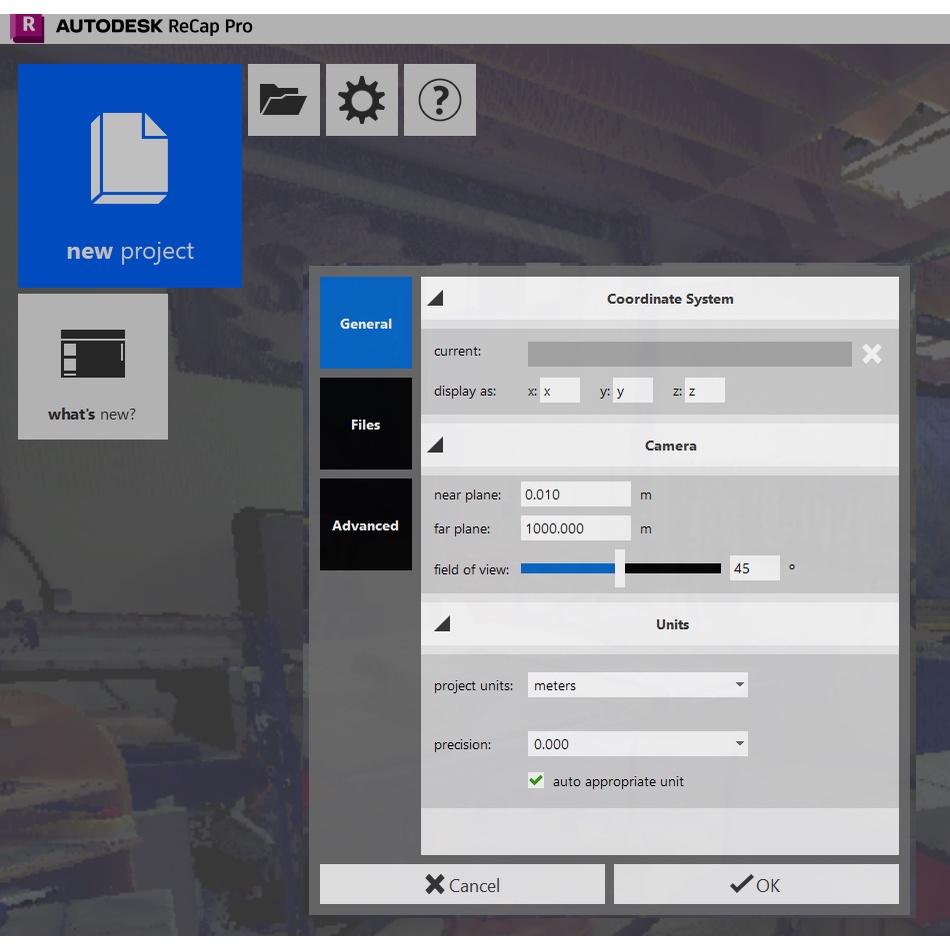950x950 pixels.
Task: Click the near plane input field
Action: (x=575, y=495)
